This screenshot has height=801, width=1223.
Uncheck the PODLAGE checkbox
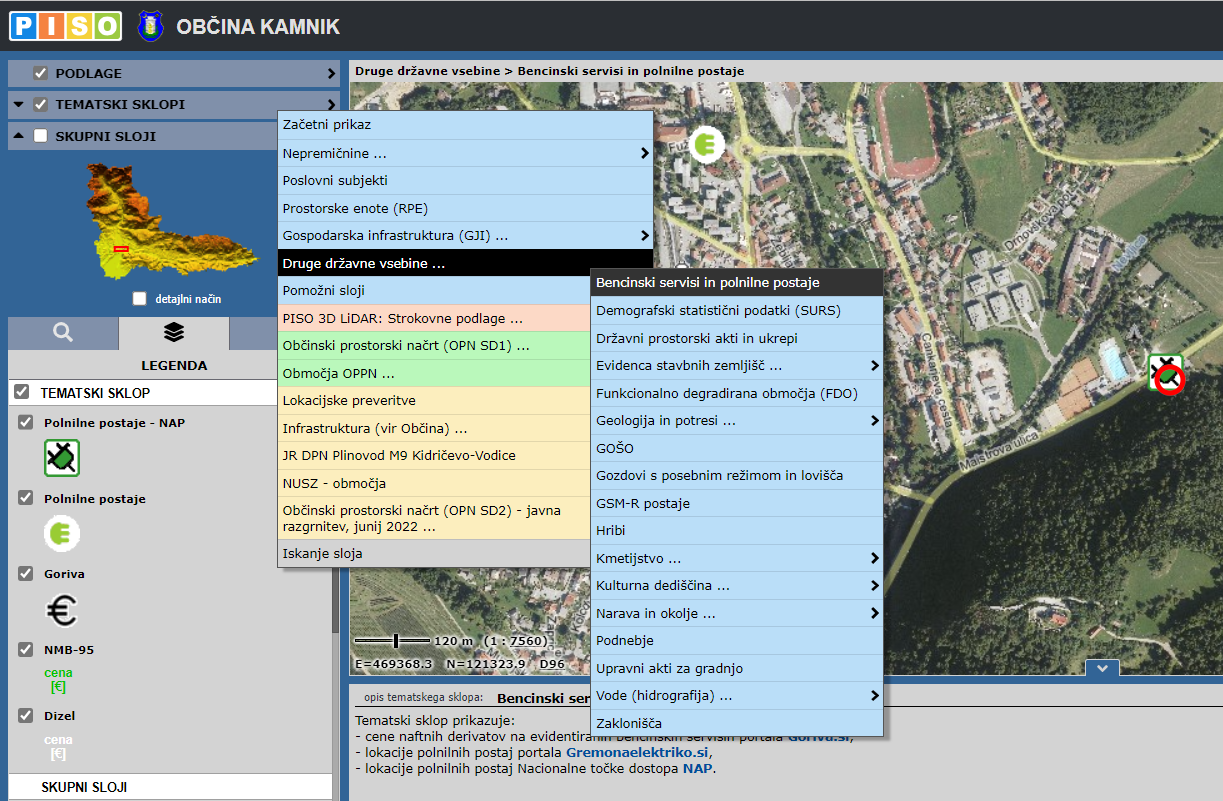(41, 73)
